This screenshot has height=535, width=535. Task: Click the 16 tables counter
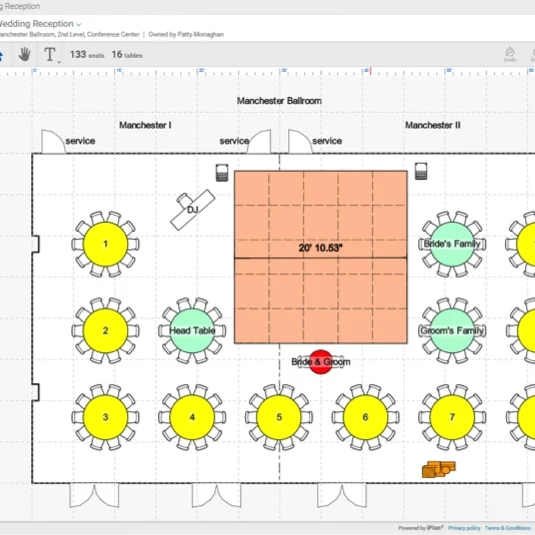pyautogui.click(x=127, y=55)
